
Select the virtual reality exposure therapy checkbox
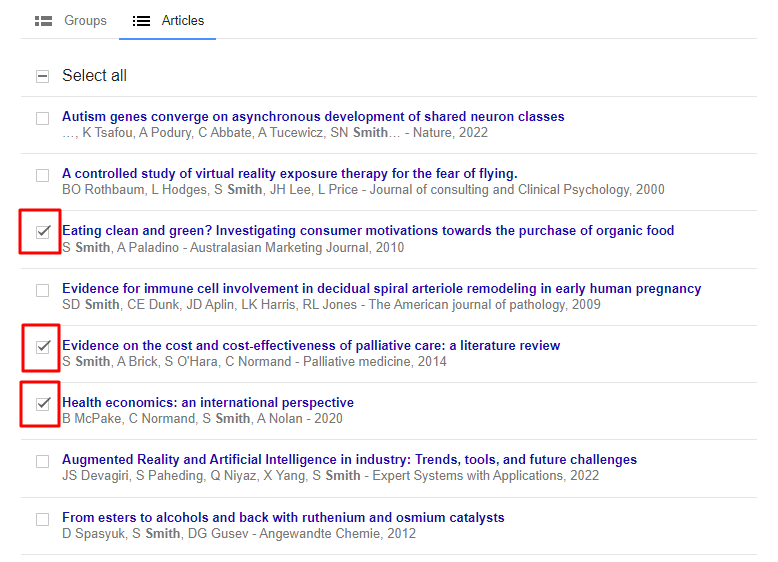(x=42, y=175)
